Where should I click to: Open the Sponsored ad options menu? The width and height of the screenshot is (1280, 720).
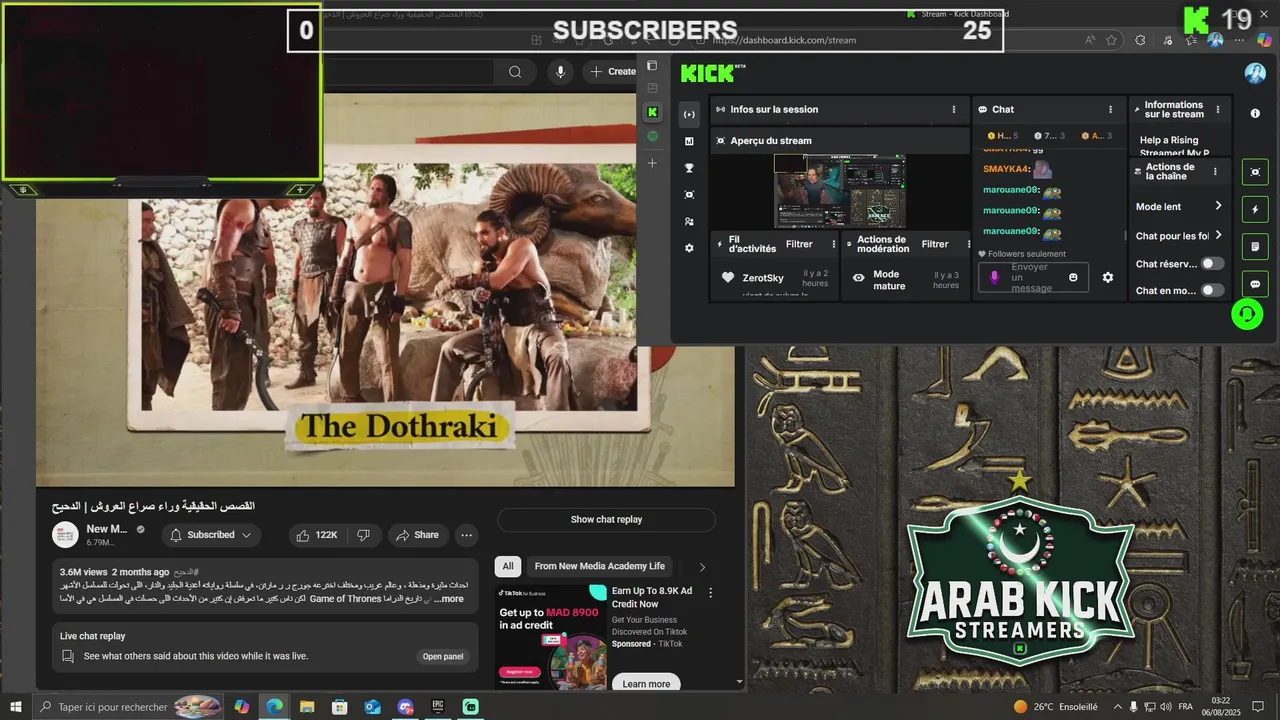point(711,593)
